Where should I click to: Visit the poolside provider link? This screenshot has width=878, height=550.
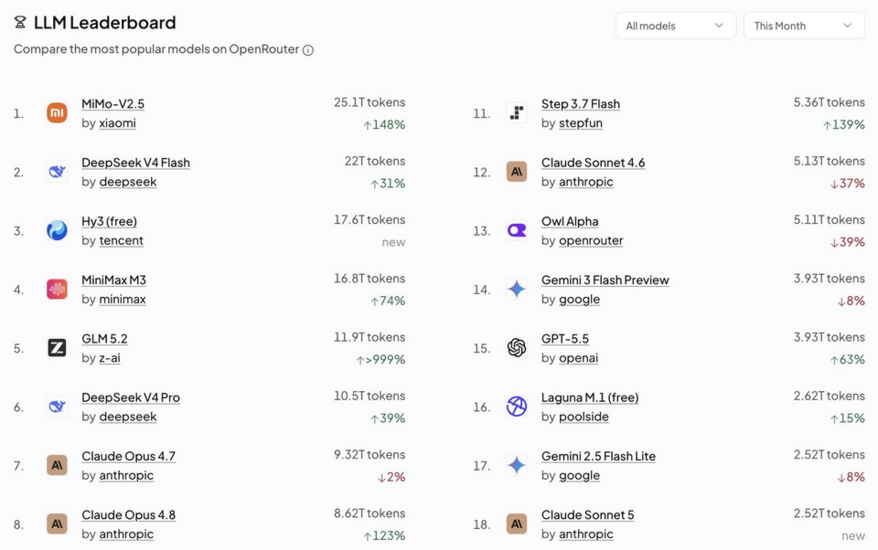click(x=583, y=417)
